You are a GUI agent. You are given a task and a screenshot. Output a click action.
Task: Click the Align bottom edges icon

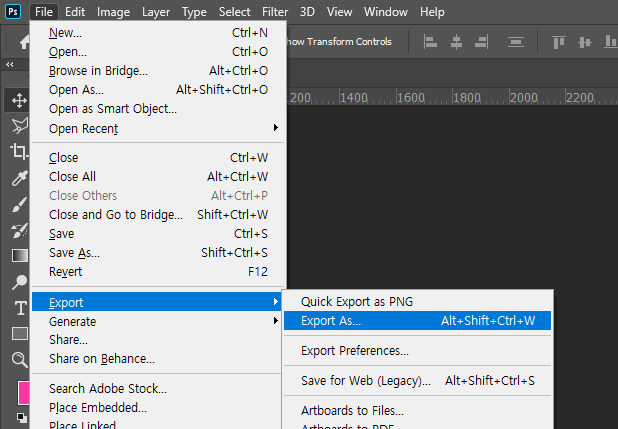tap(611, 41)
